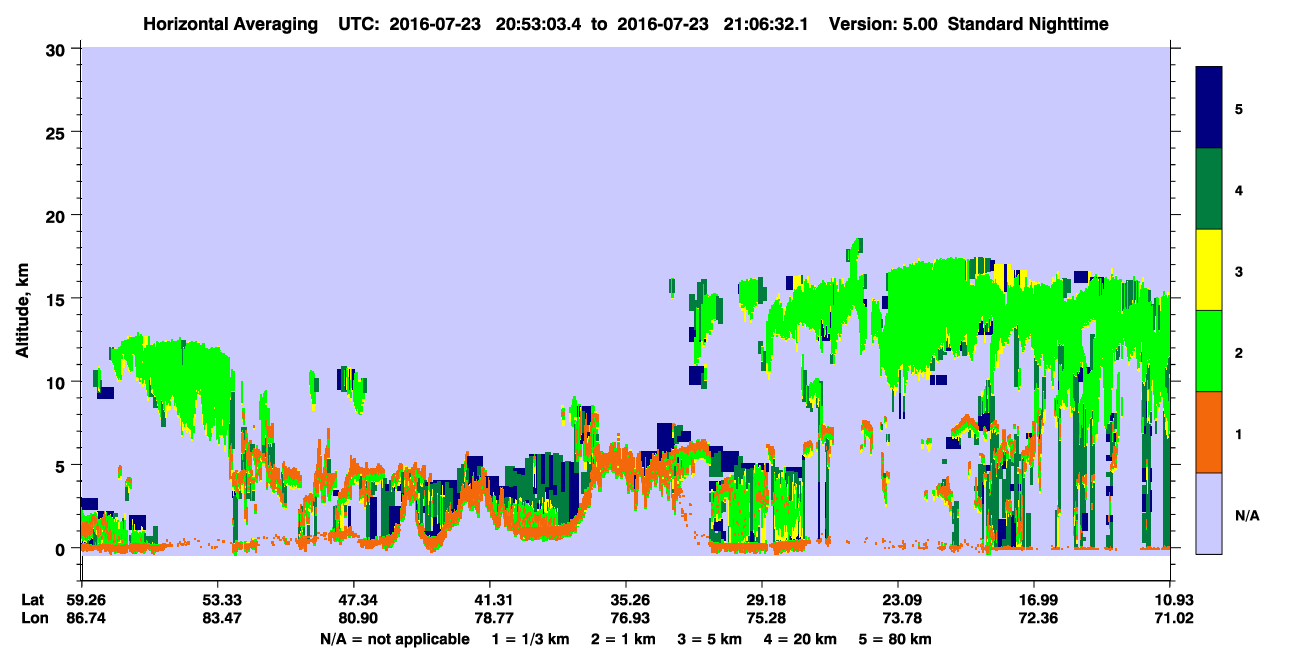The image size is (1300, 667).
Task: Click the colorbar label 1
Action: pyautogui.click(x=1239, y=434)
